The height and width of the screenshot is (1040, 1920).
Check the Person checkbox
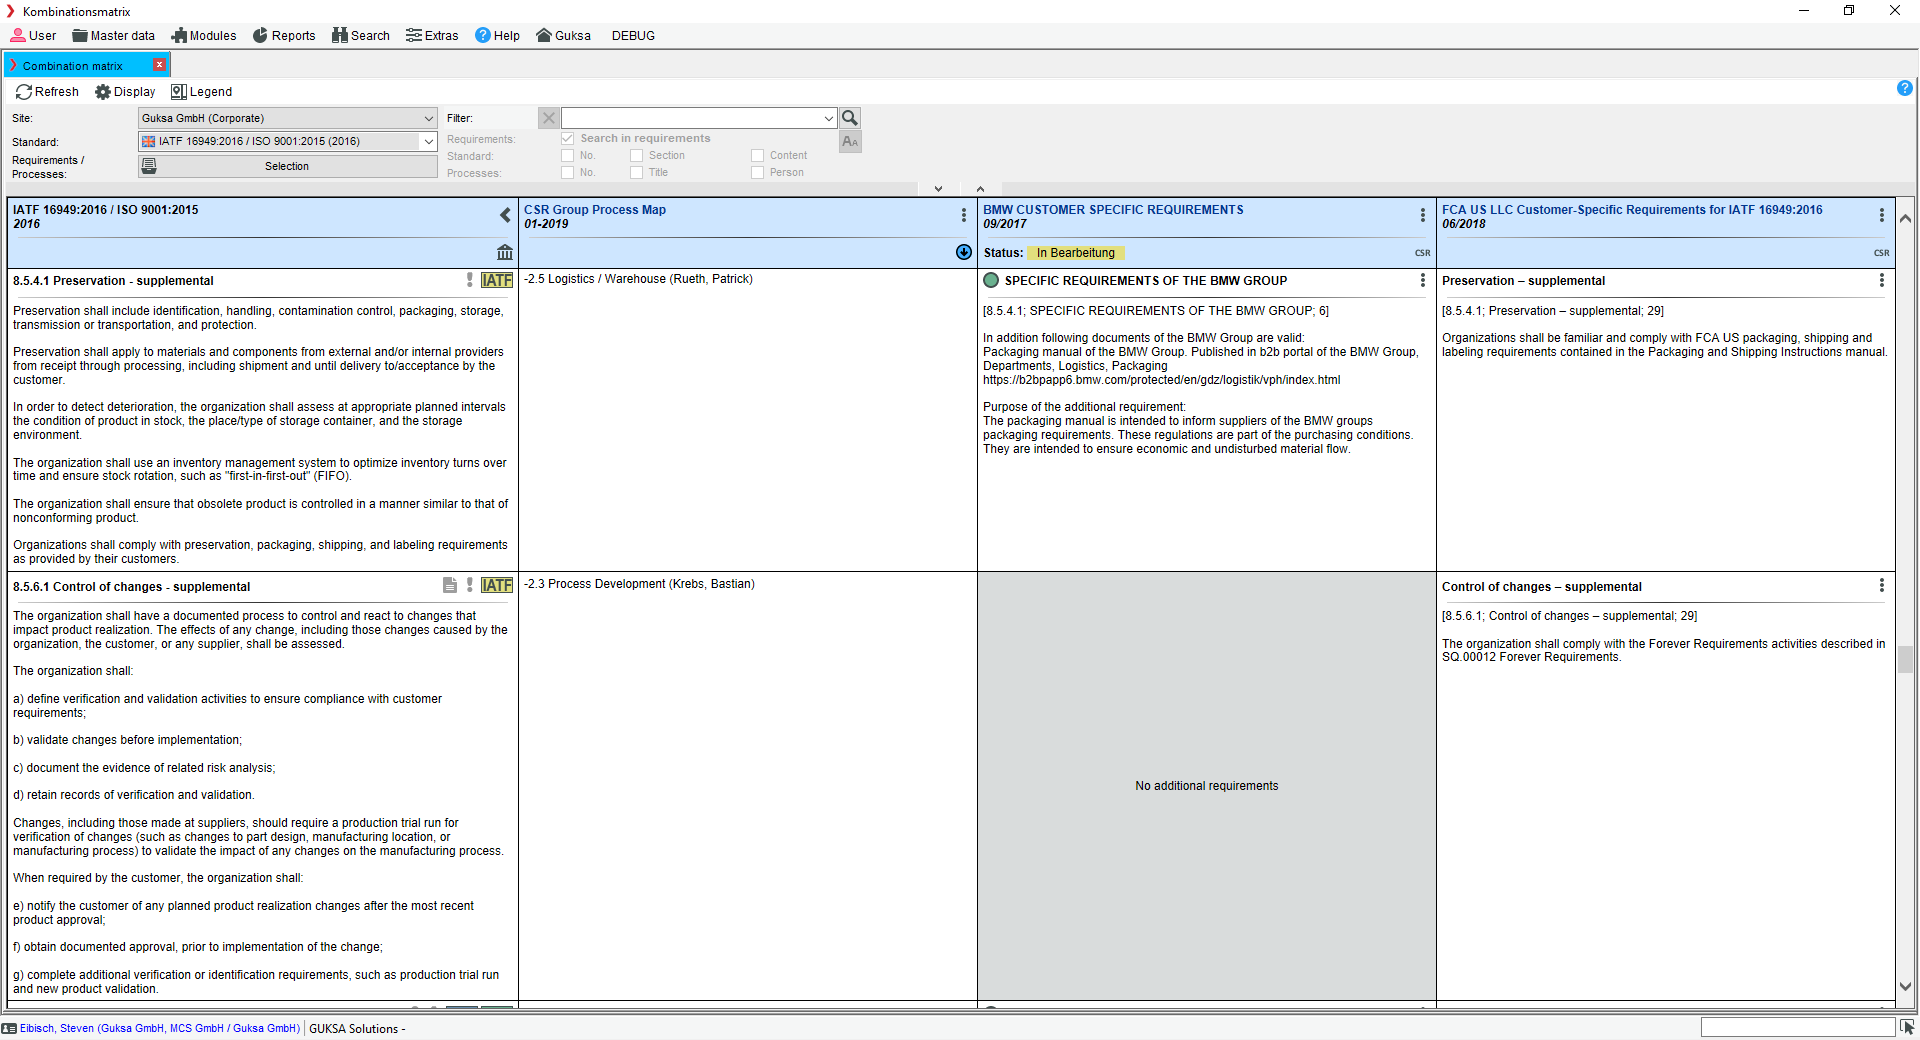(758, 172)
